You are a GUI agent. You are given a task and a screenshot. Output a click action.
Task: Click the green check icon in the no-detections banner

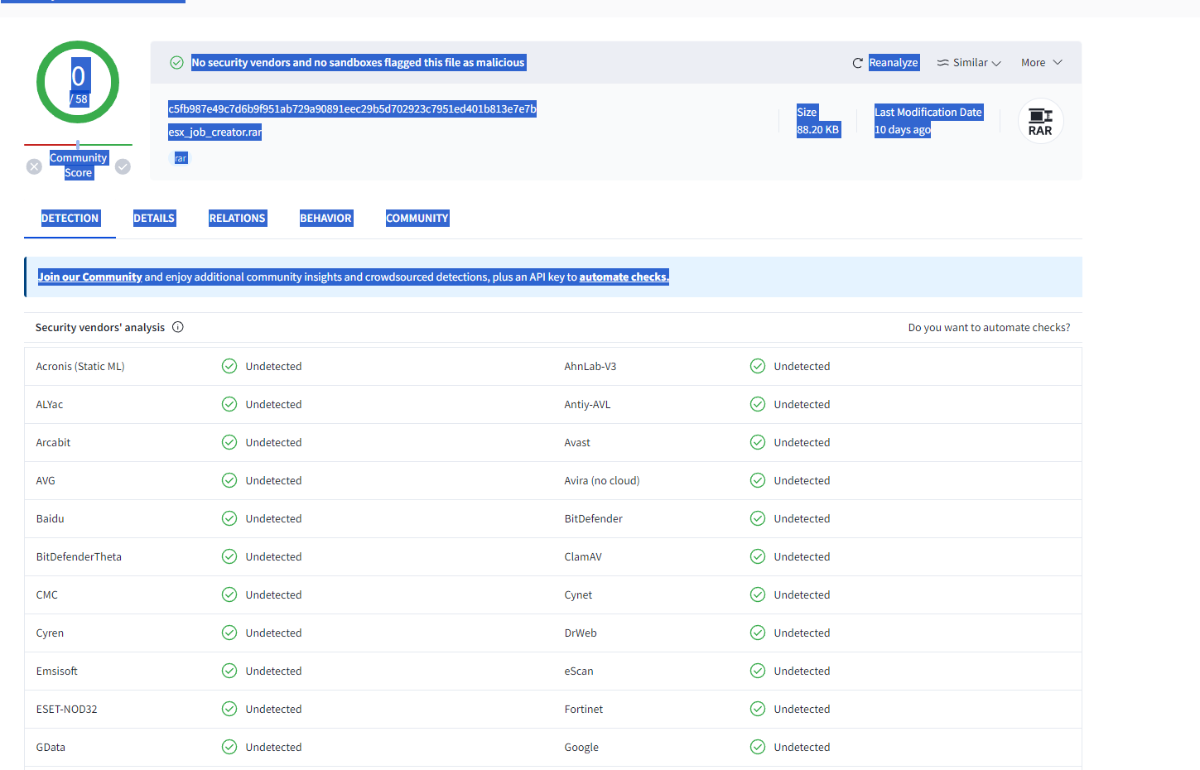click(177, 63)
